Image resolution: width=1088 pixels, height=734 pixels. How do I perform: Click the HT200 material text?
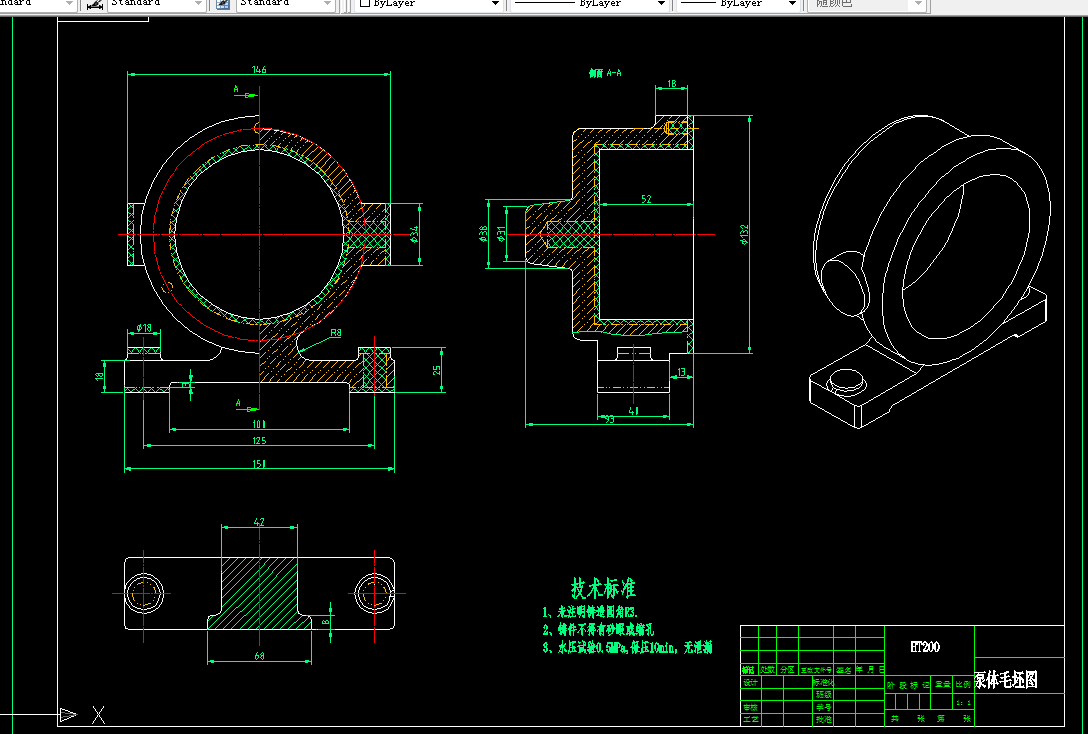(925, 647)
